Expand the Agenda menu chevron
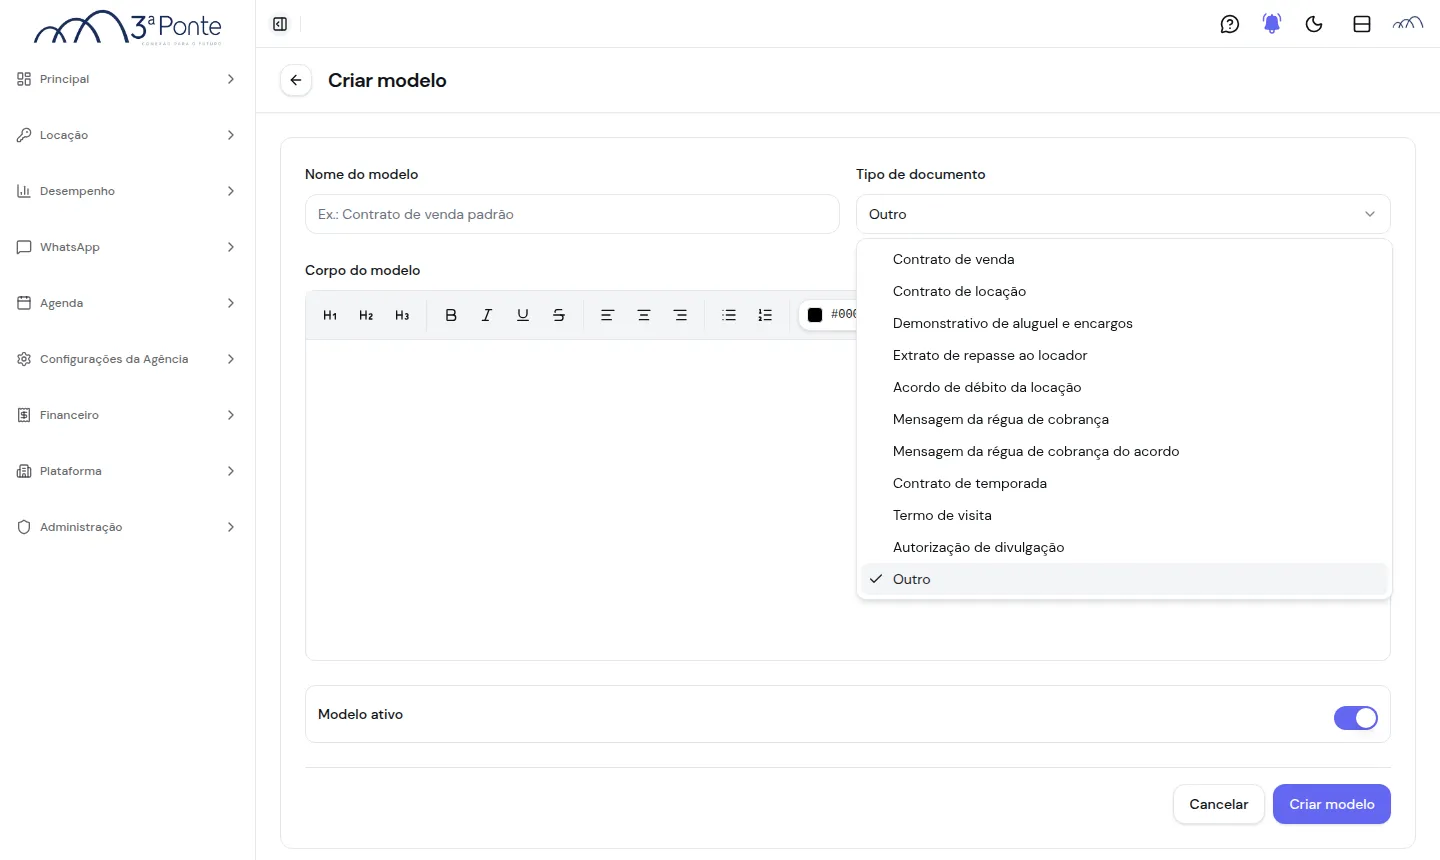Screen dimensions: 1440x860 (x=231, y=303)
